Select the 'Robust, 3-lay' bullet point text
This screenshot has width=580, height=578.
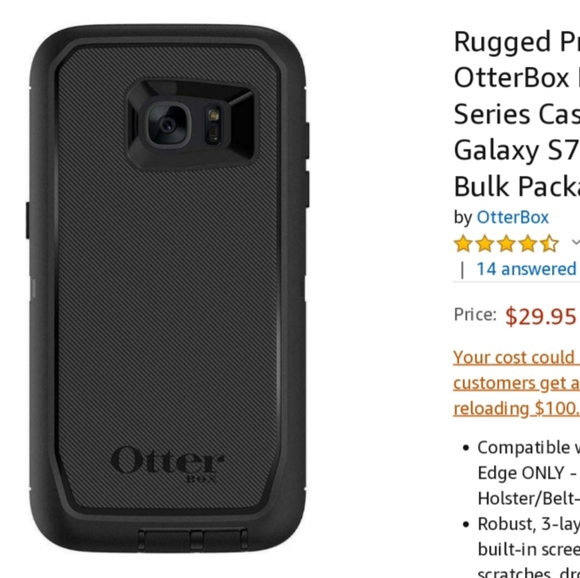pyautogui.click(x=529, y=549)
